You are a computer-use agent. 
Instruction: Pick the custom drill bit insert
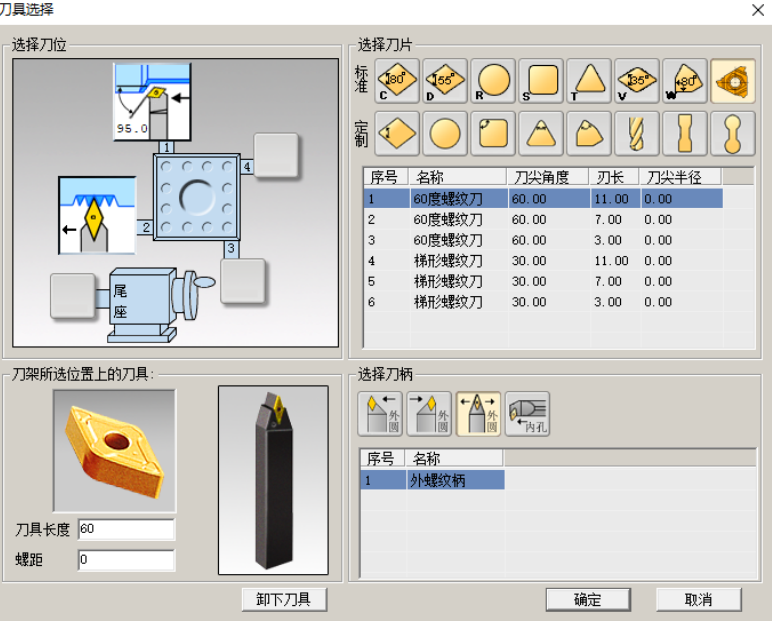click(637, 133)
